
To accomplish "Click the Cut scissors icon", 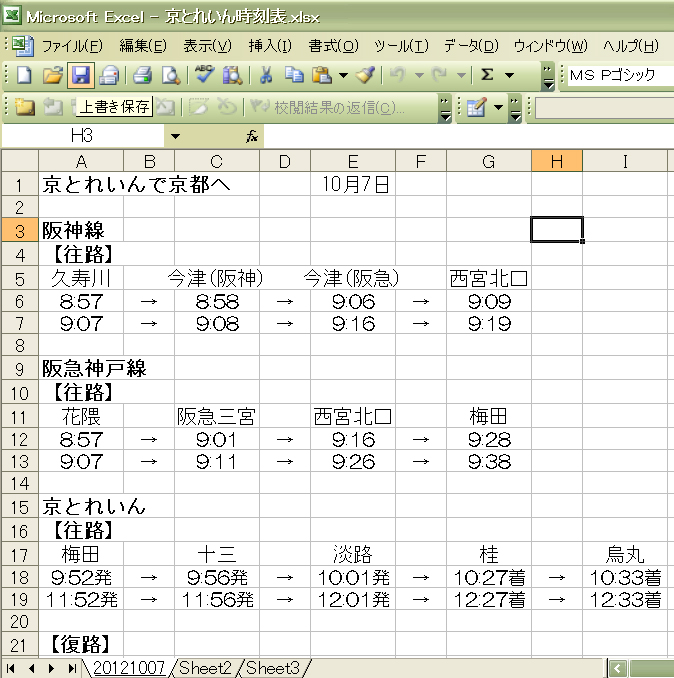I will coord(266,75).
